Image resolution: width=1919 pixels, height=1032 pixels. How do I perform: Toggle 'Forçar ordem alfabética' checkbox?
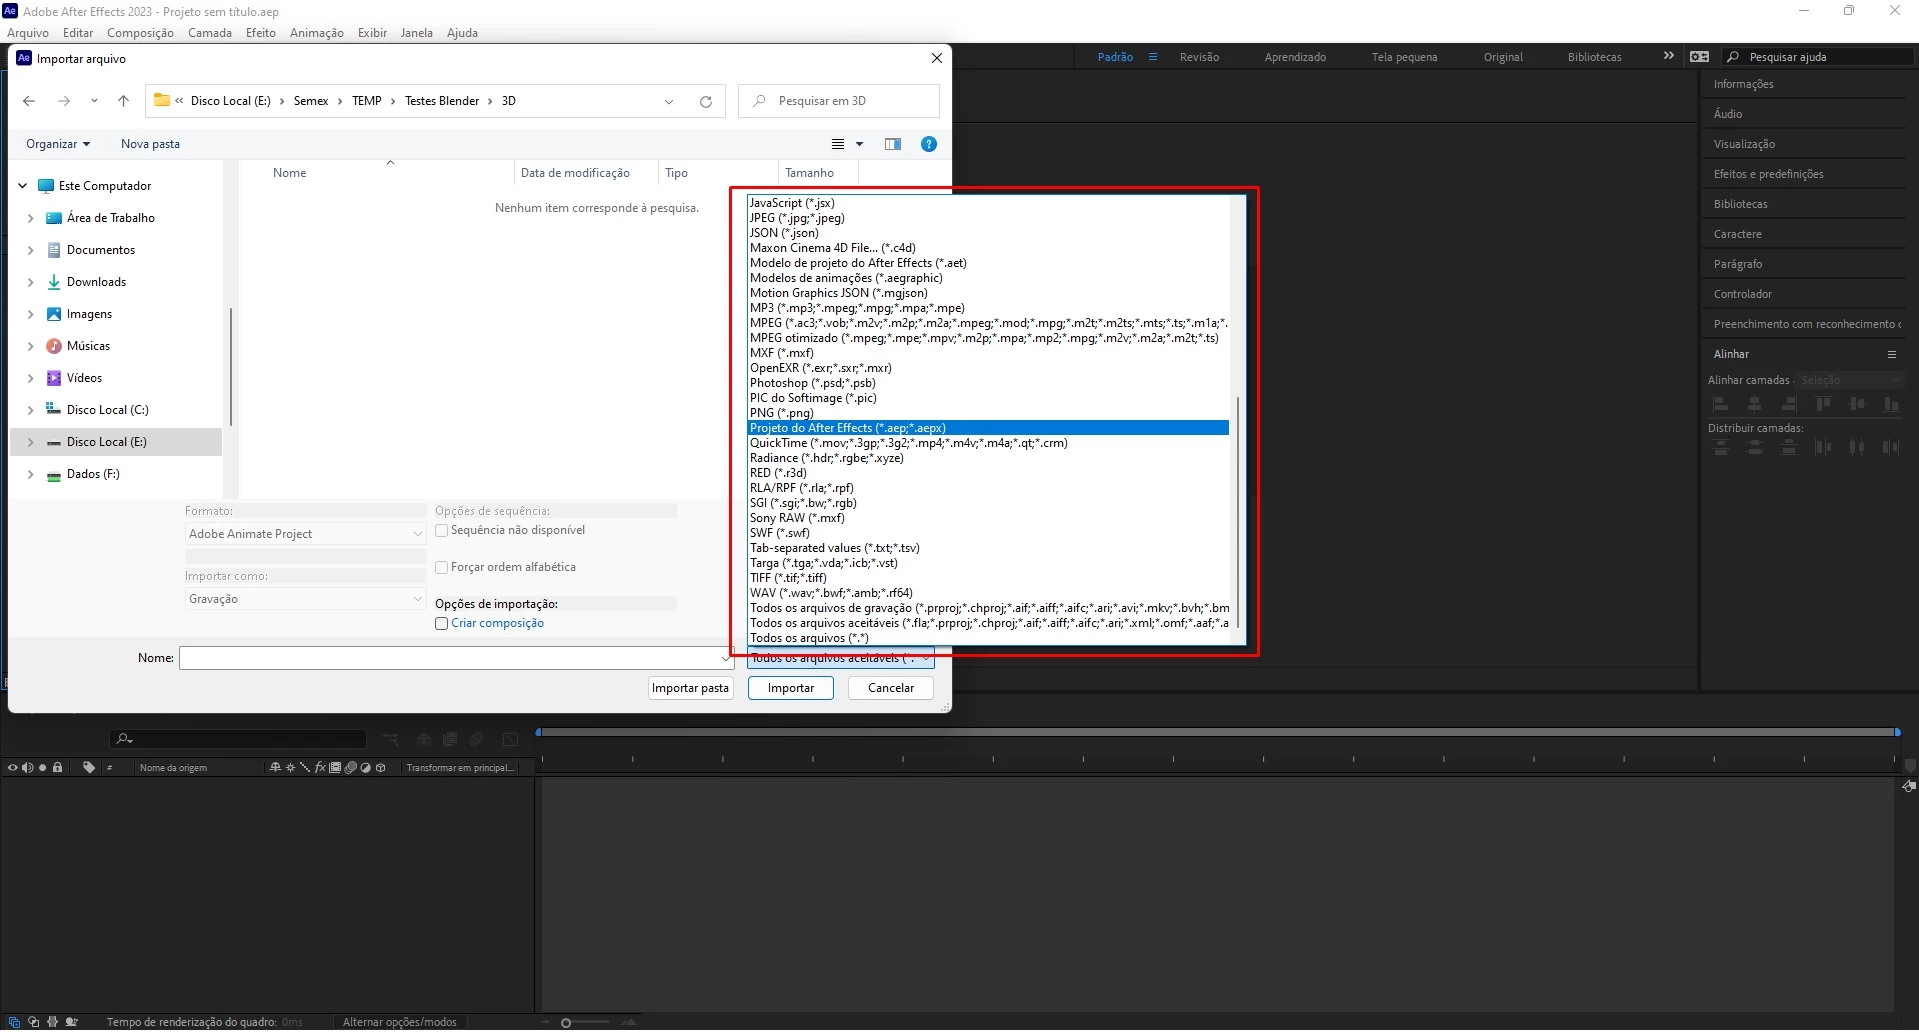441,567
